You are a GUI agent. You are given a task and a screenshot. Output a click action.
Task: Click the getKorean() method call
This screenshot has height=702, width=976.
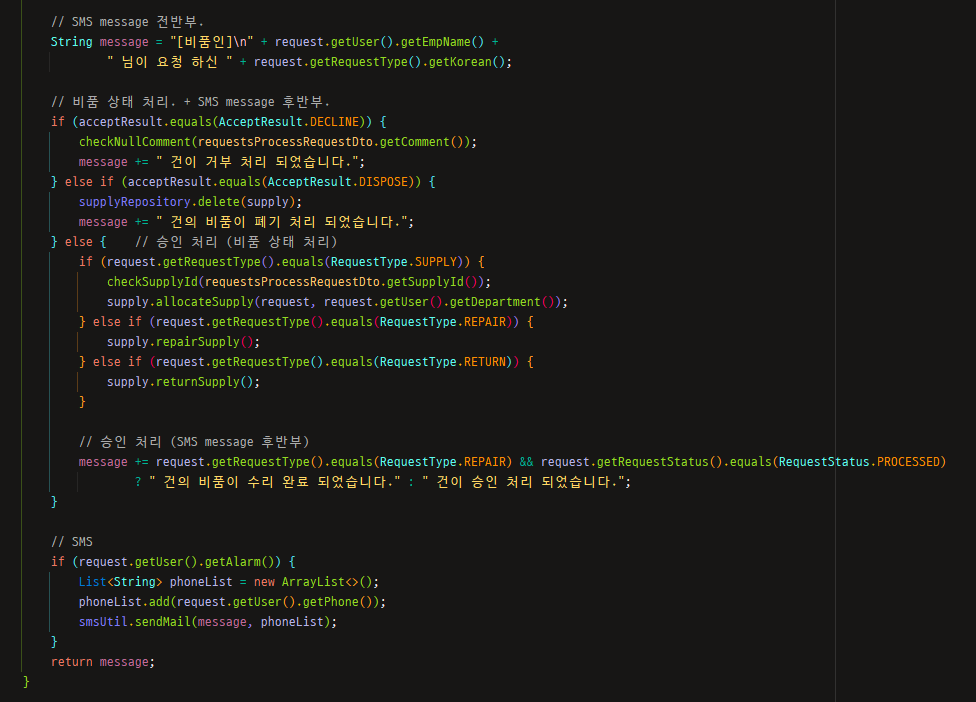click(x=467, y=62)
